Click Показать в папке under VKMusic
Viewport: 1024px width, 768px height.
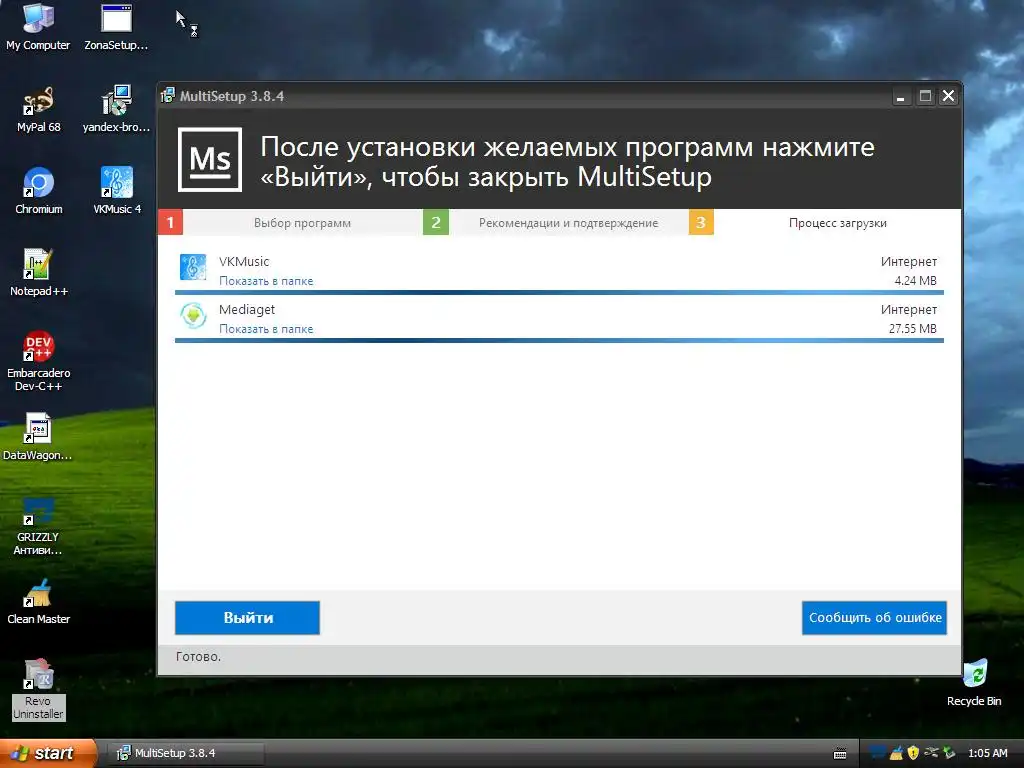(x=266, y=281)
